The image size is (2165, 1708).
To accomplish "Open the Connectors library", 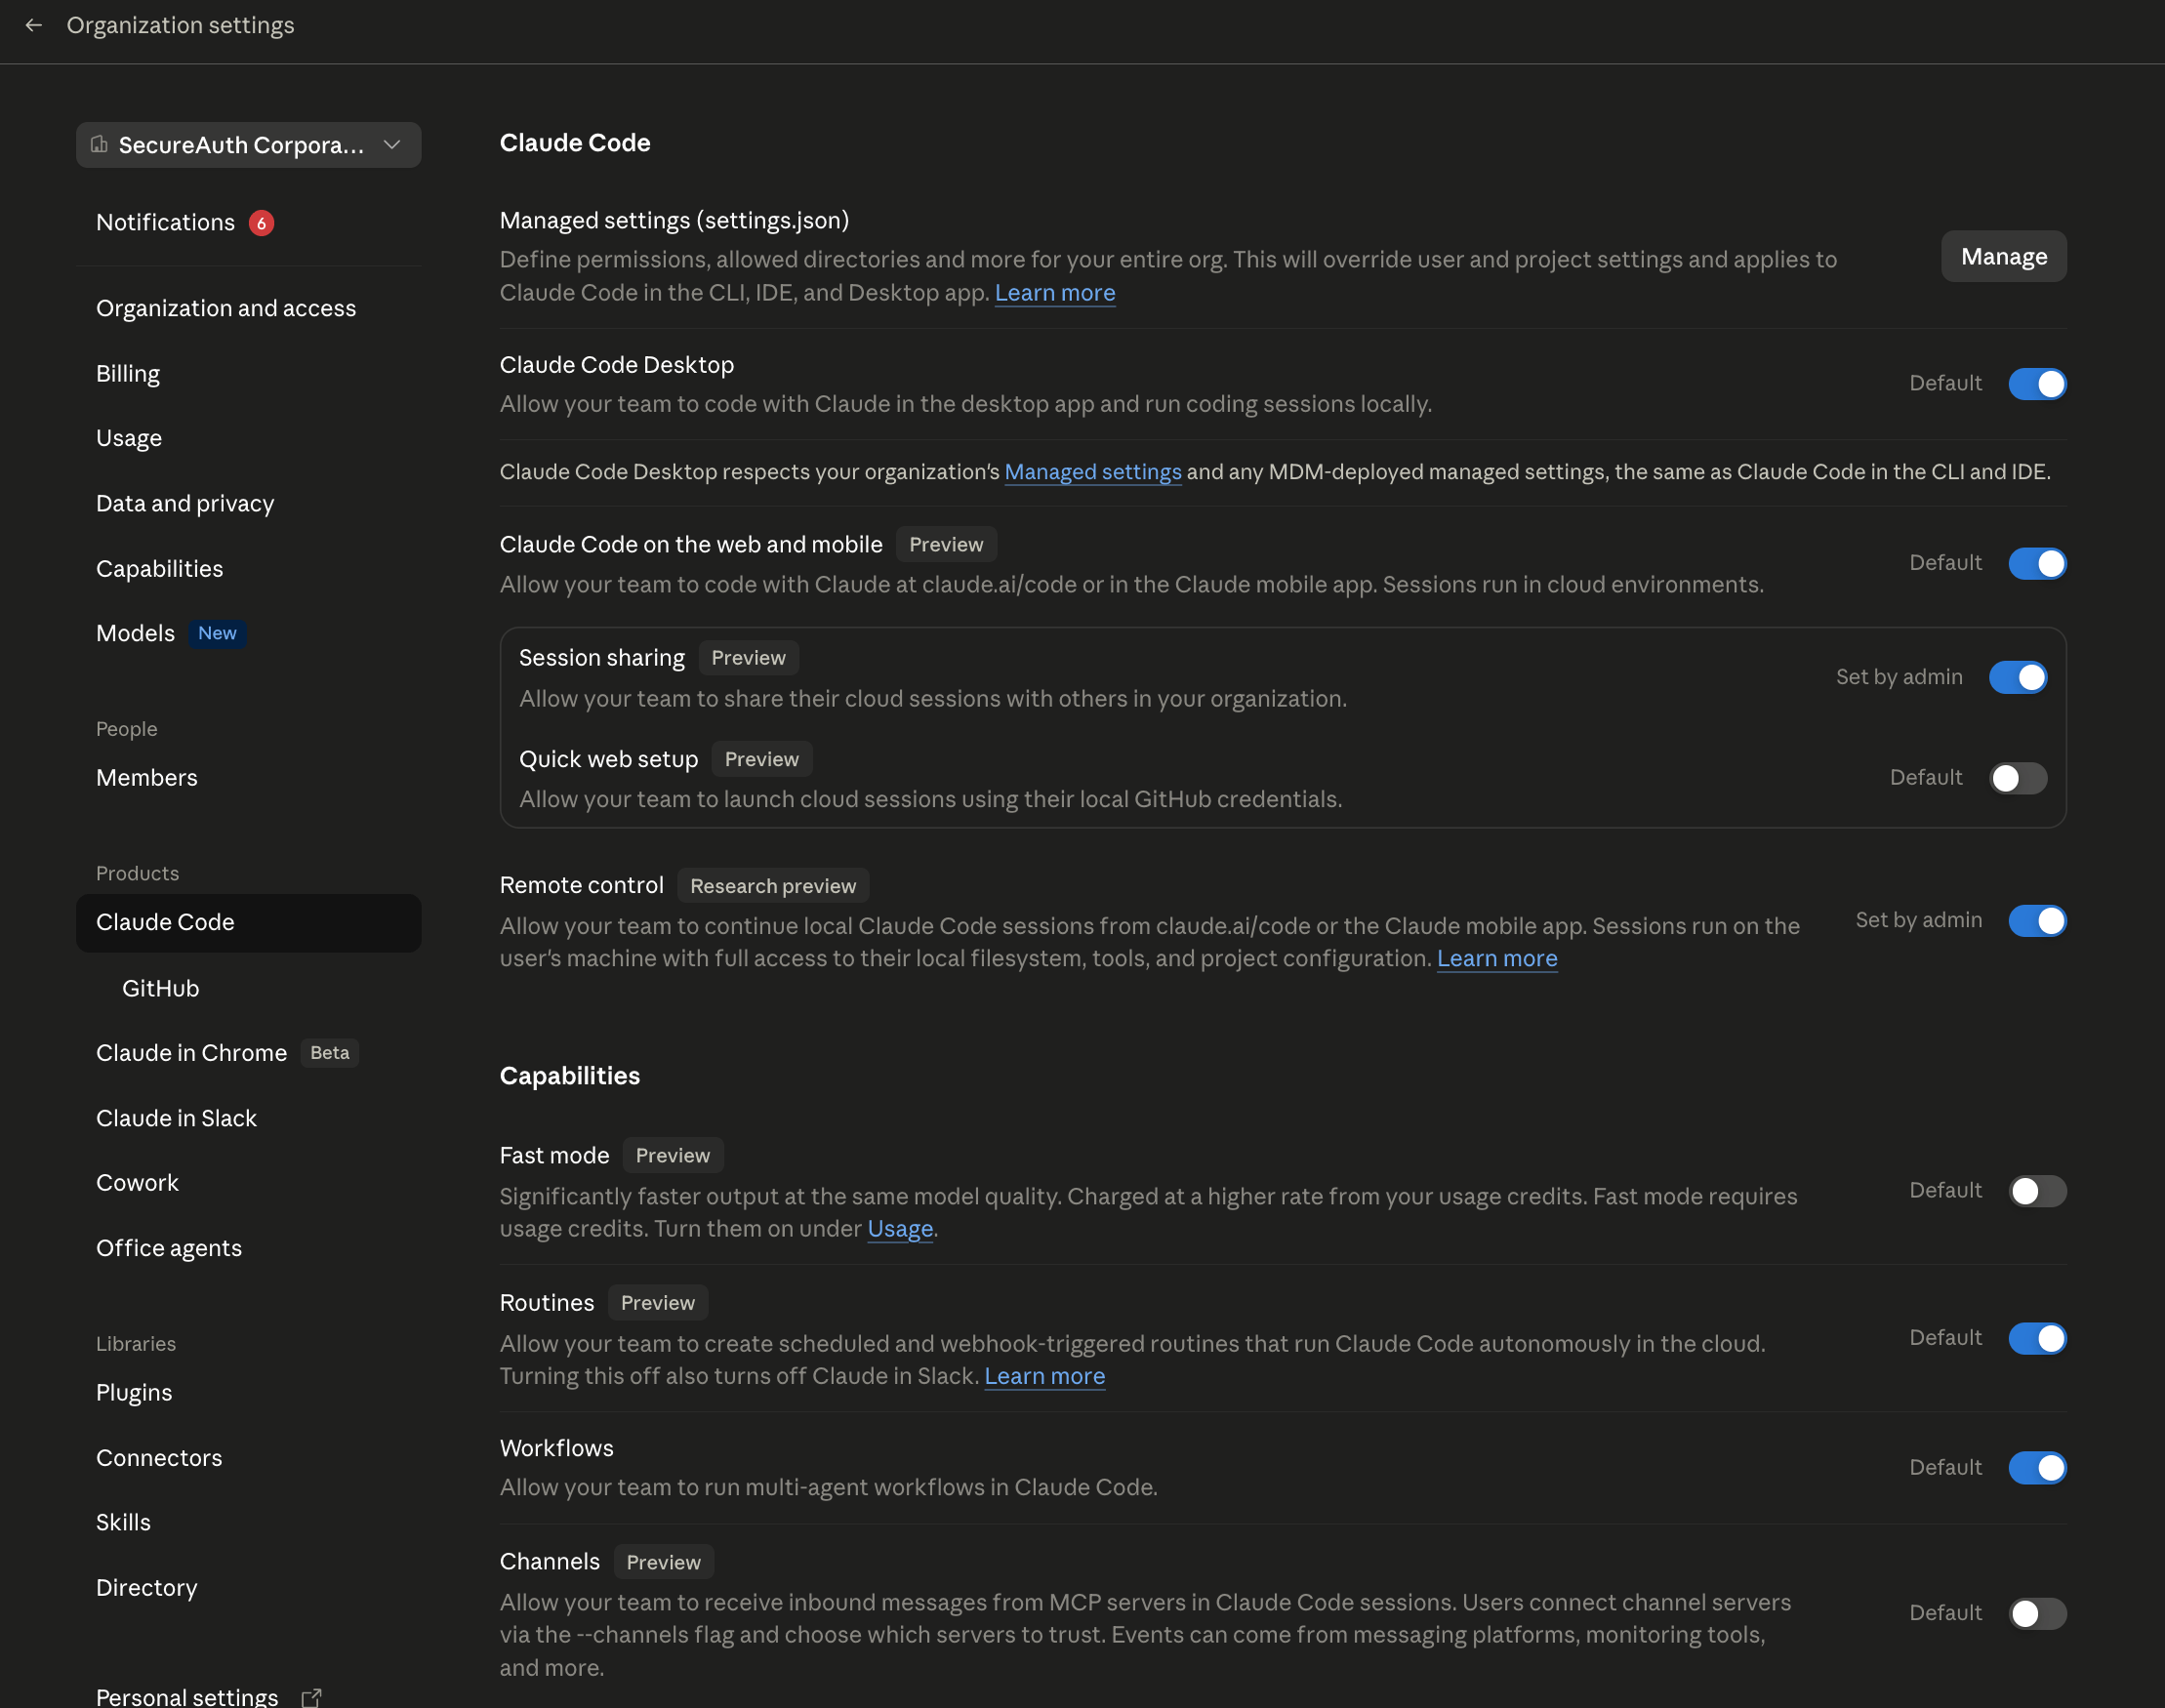I will click(x=248, y=1458).
